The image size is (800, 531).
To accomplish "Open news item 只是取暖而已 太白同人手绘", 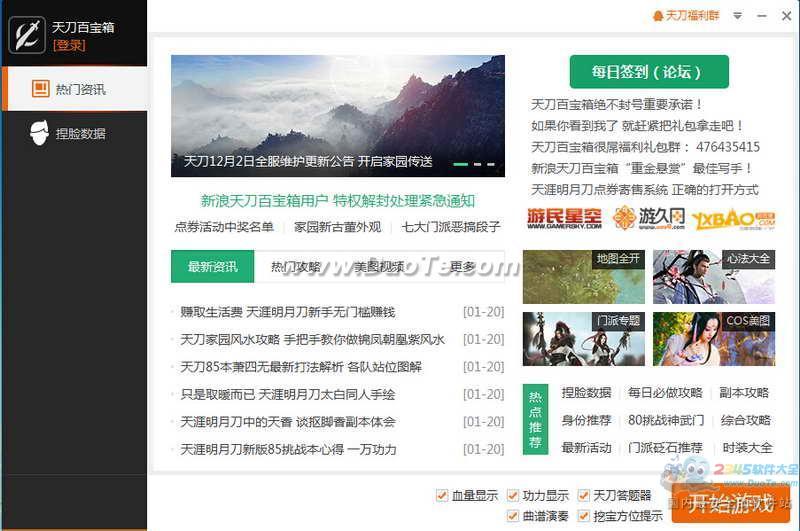I will [288, 394].
